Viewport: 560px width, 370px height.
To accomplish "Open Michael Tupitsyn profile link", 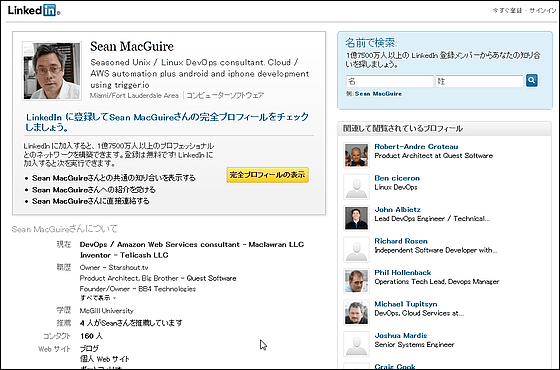I will coord(406,304).
